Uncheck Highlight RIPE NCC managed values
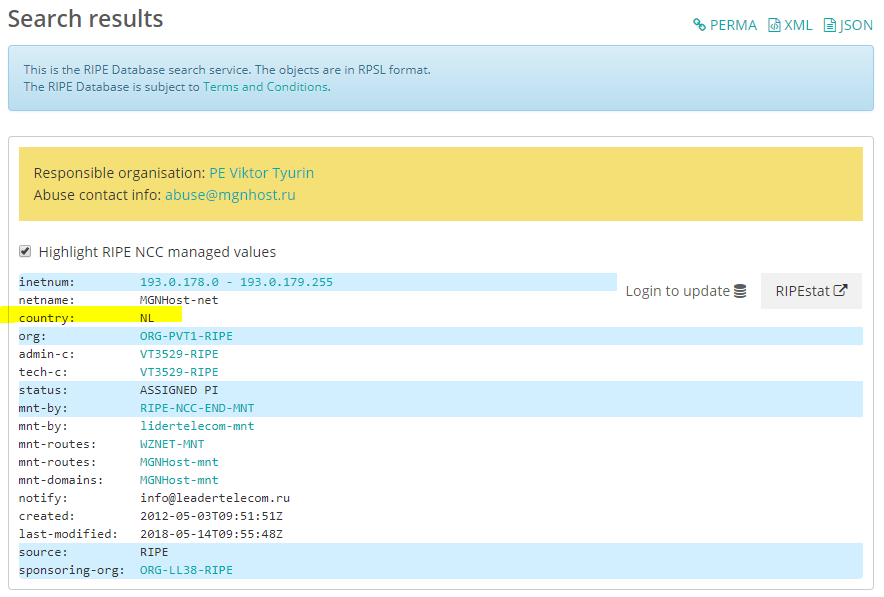The height and width of the screenshot is (597, 884). pos(25,251)
